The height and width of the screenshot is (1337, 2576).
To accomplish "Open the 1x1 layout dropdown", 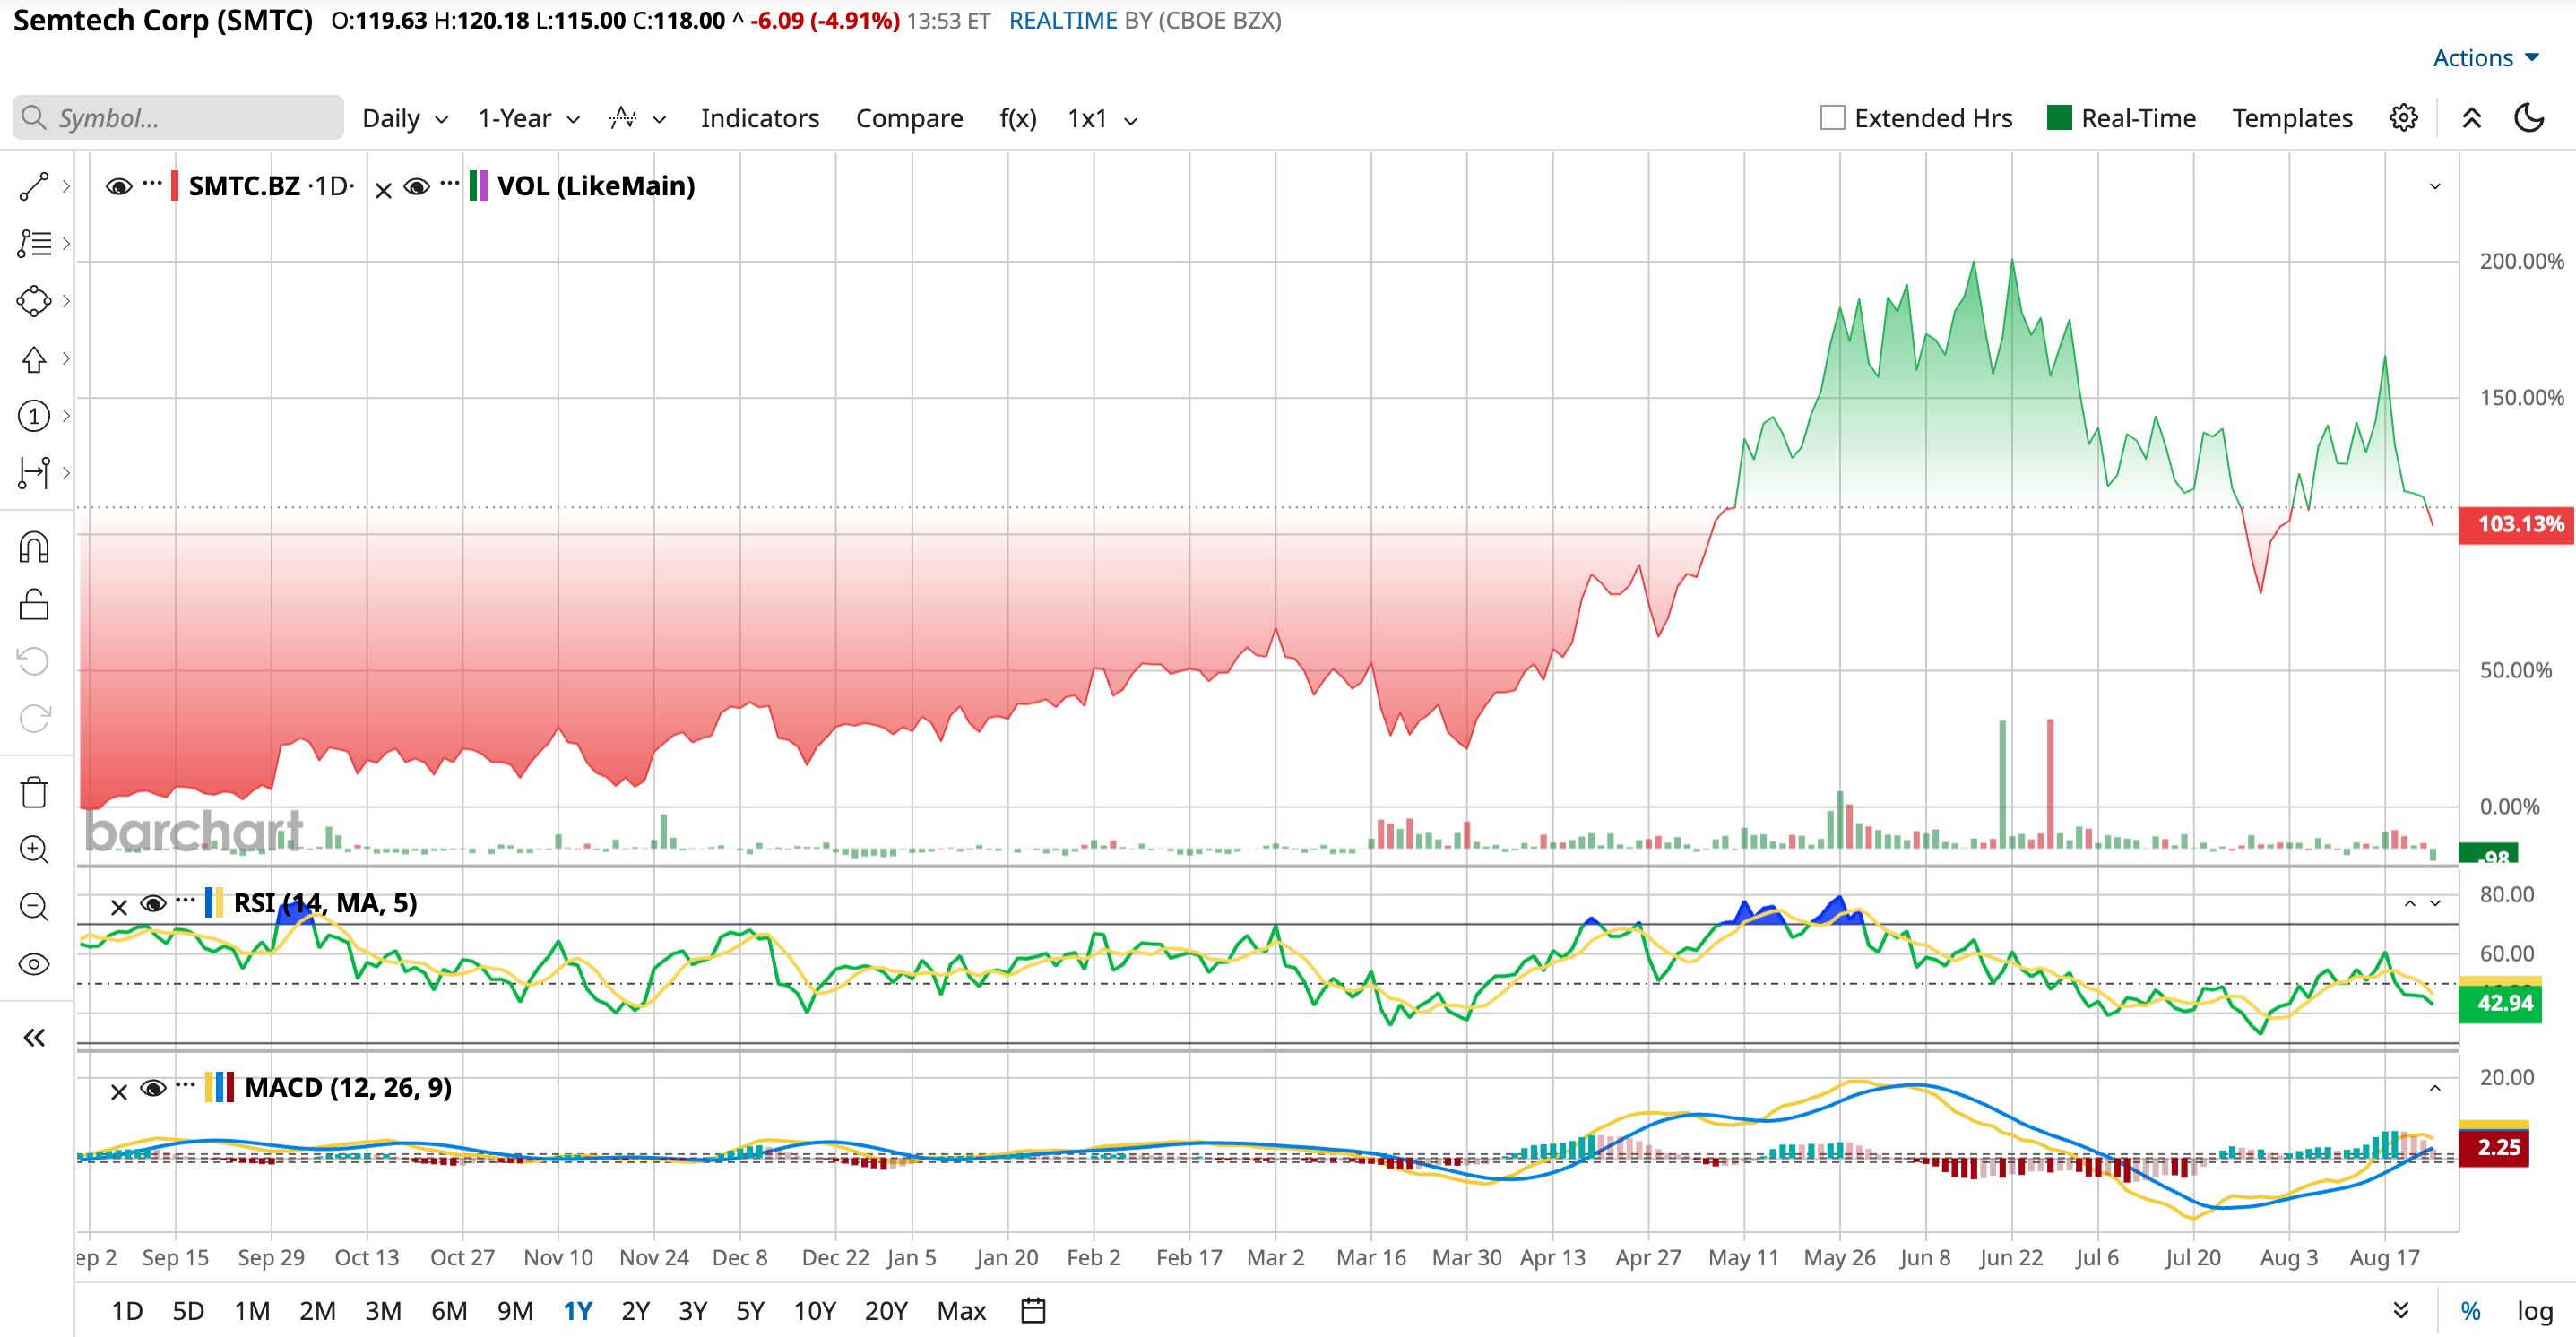I will tap(1103, 119).
